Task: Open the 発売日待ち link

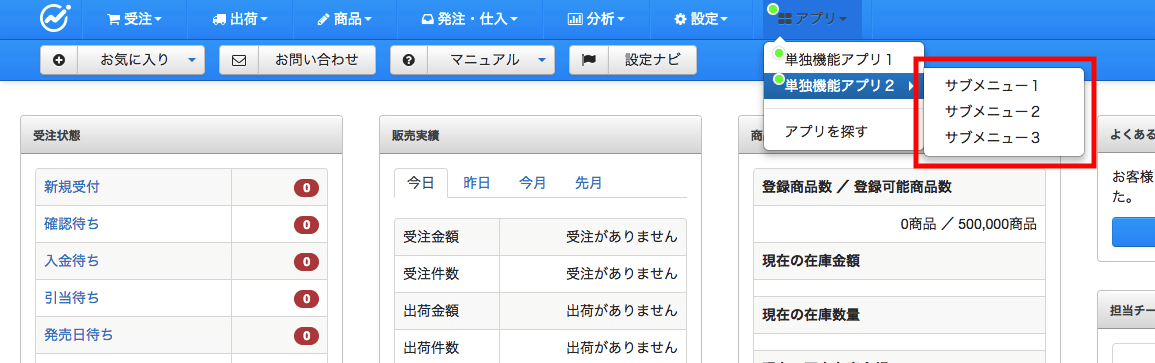Action: [x=79, y=335]
